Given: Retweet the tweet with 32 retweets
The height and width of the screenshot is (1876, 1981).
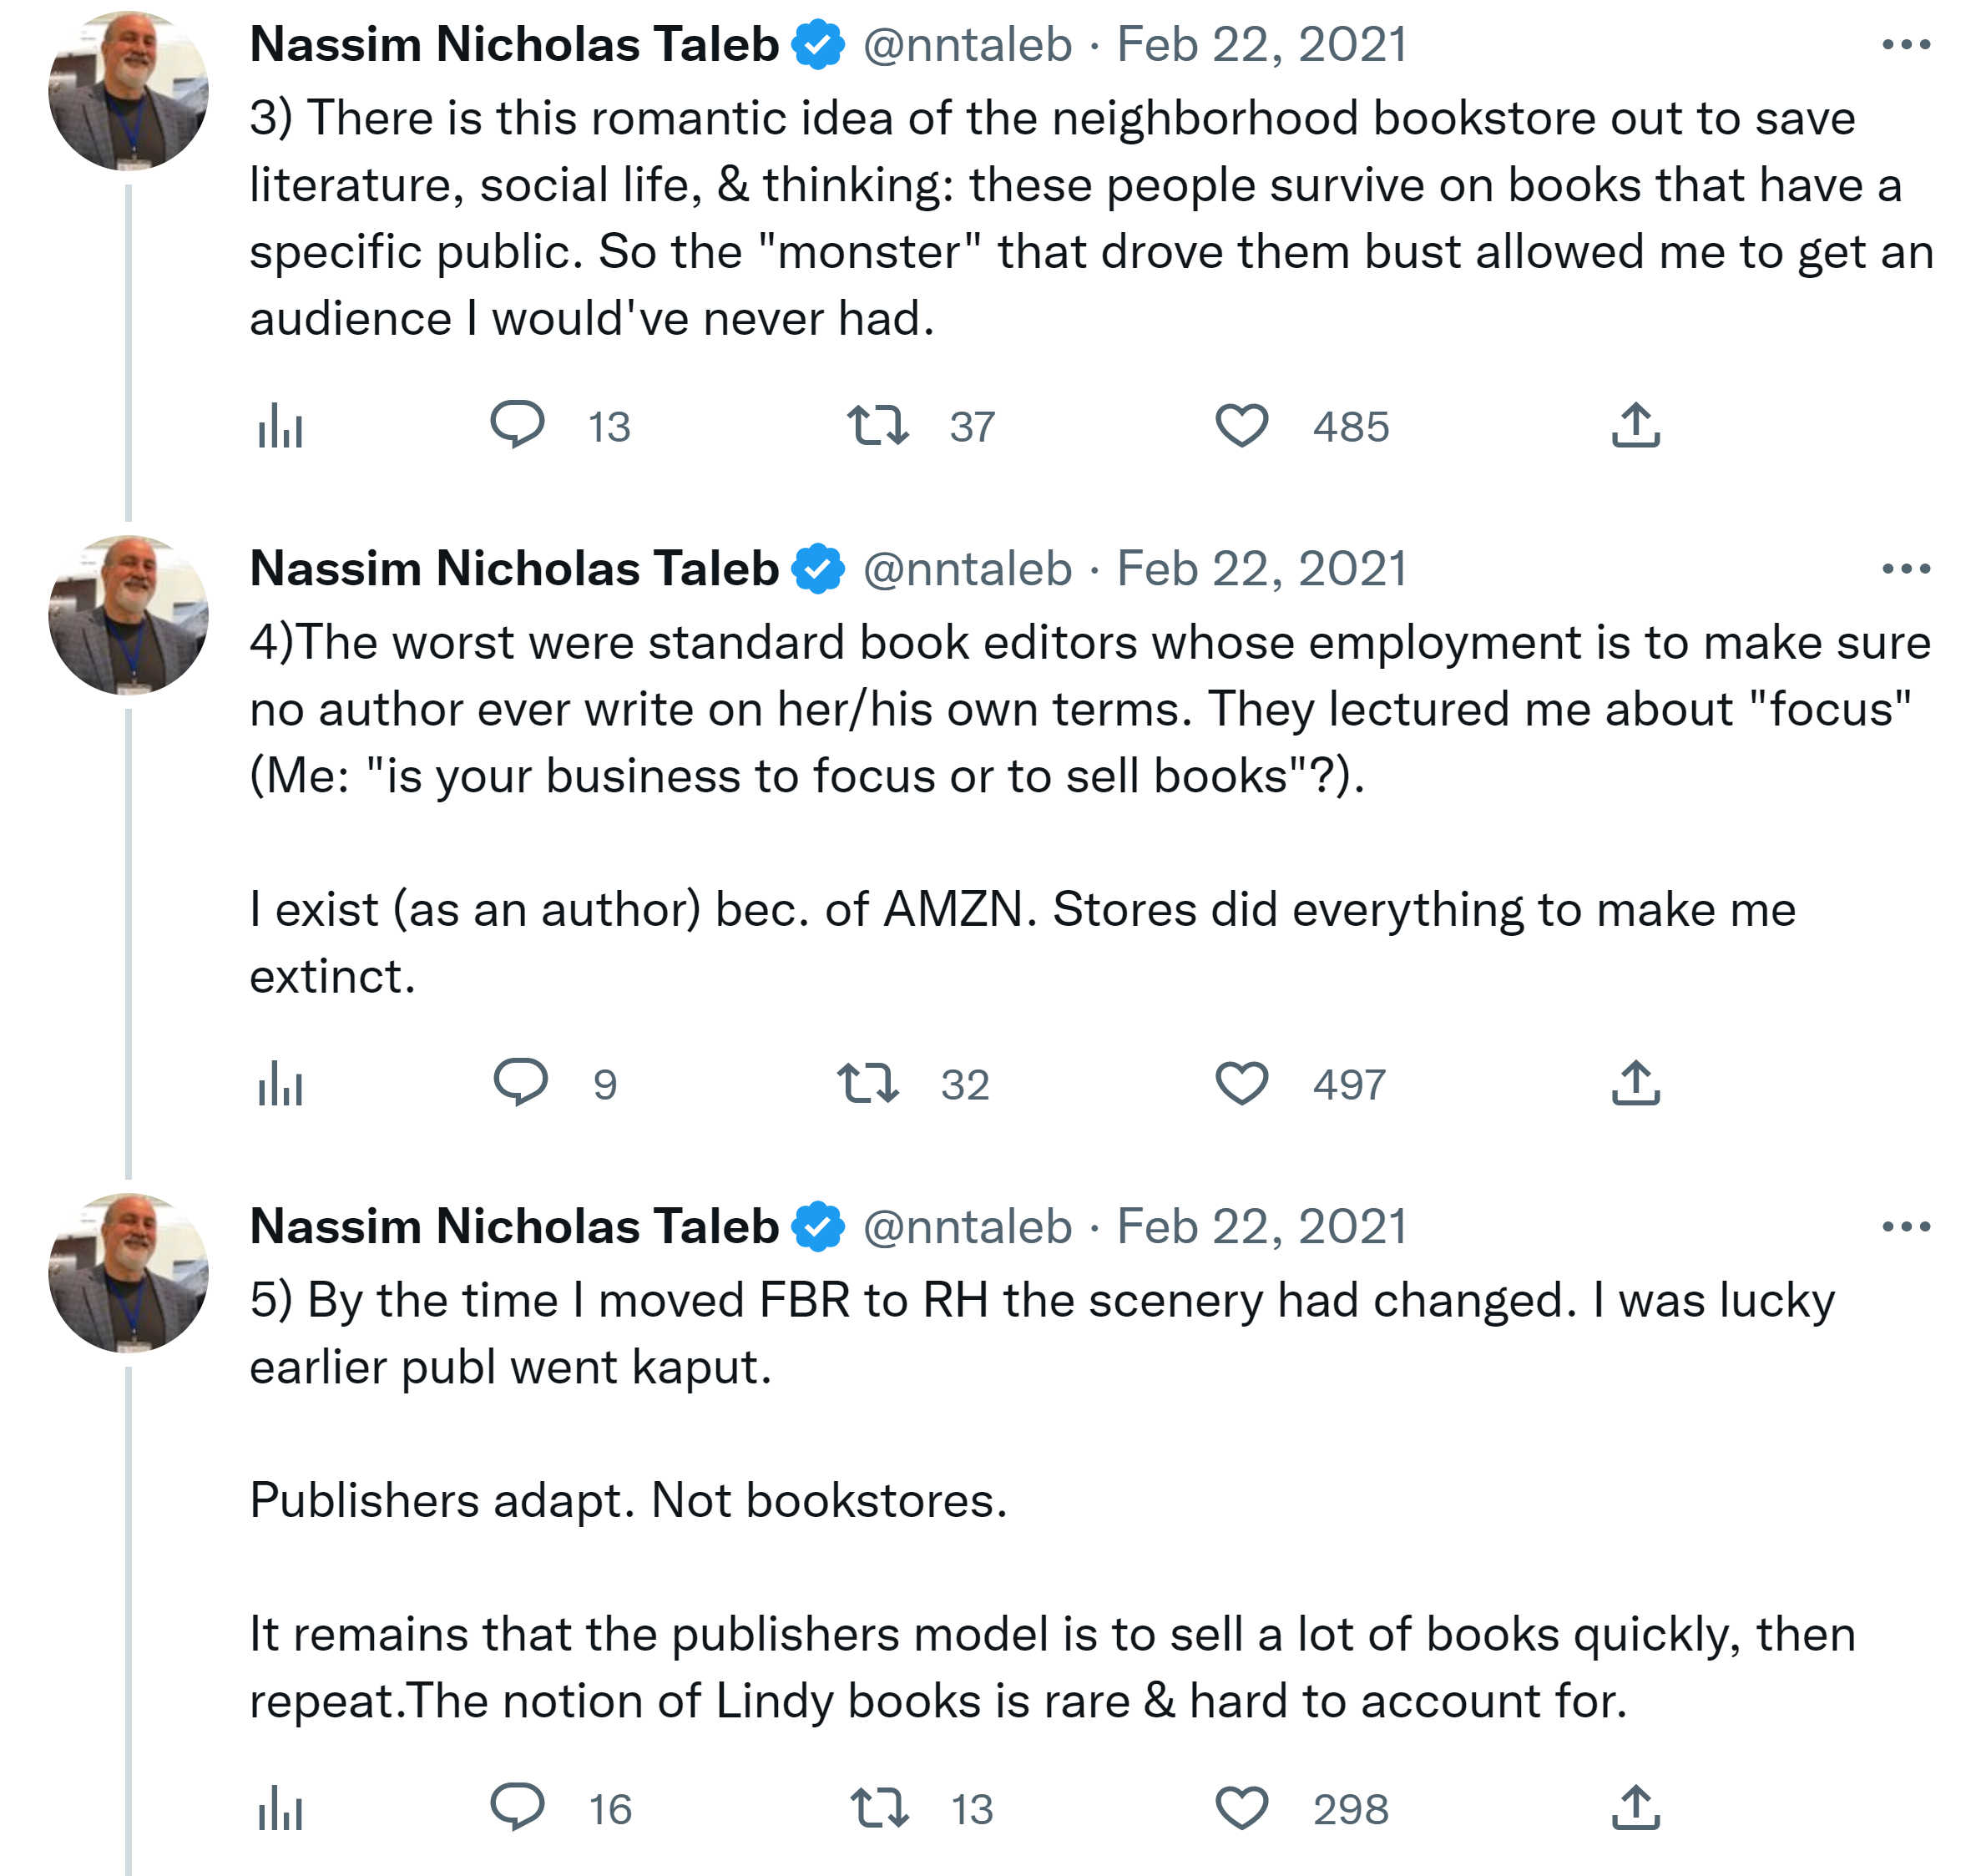Looking at the screenshot, I should pyautogui.click(x=868, y=1083).
